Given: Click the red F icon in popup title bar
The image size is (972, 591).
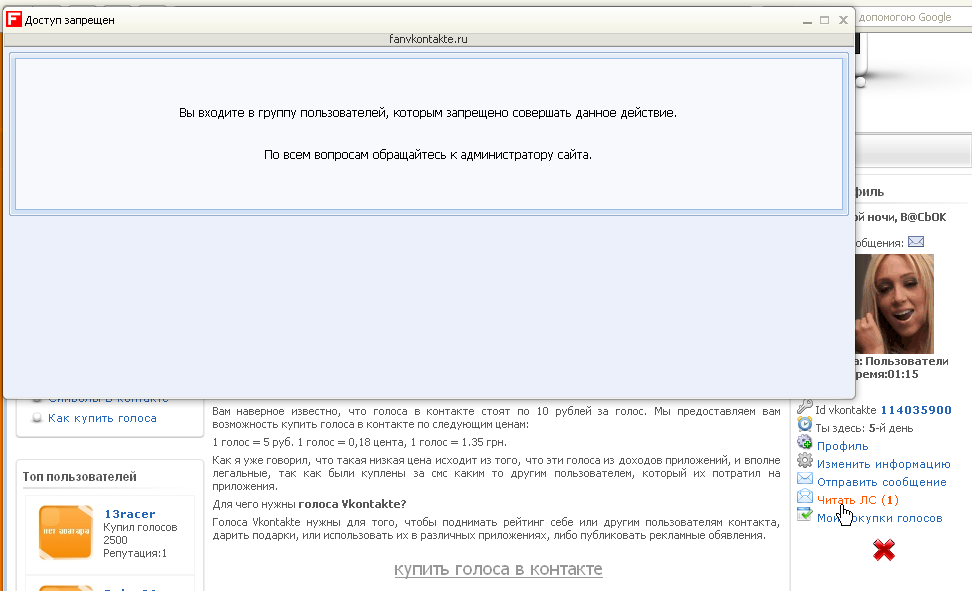Looking at the screenshot, I should (x=14, y=19).
